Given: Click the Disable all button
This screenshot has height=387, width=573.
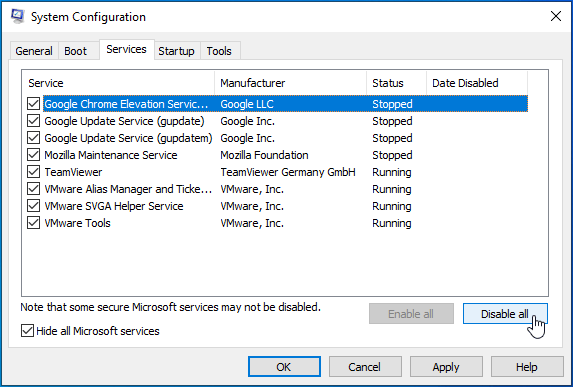Looking at the screenshot, I should (505, 314).
